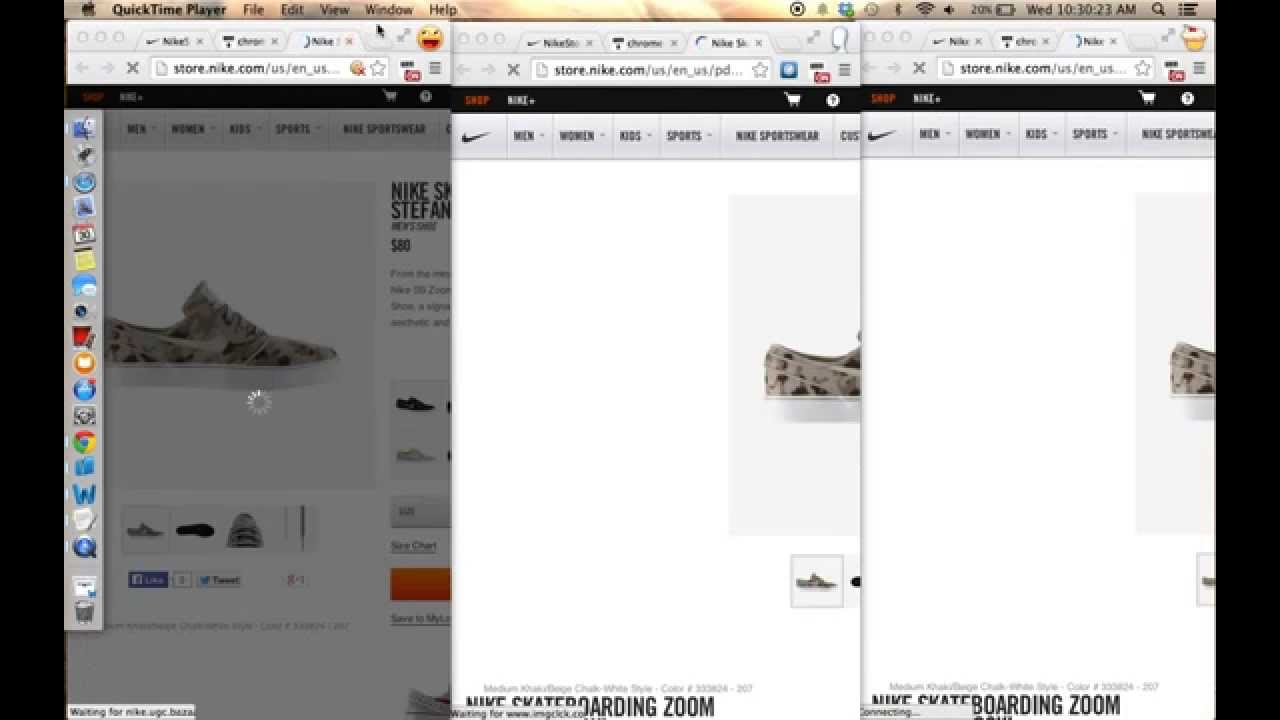Expand MEN dropdown in middle window
The image size is (1280, 720).
click(x=529, y=136)
